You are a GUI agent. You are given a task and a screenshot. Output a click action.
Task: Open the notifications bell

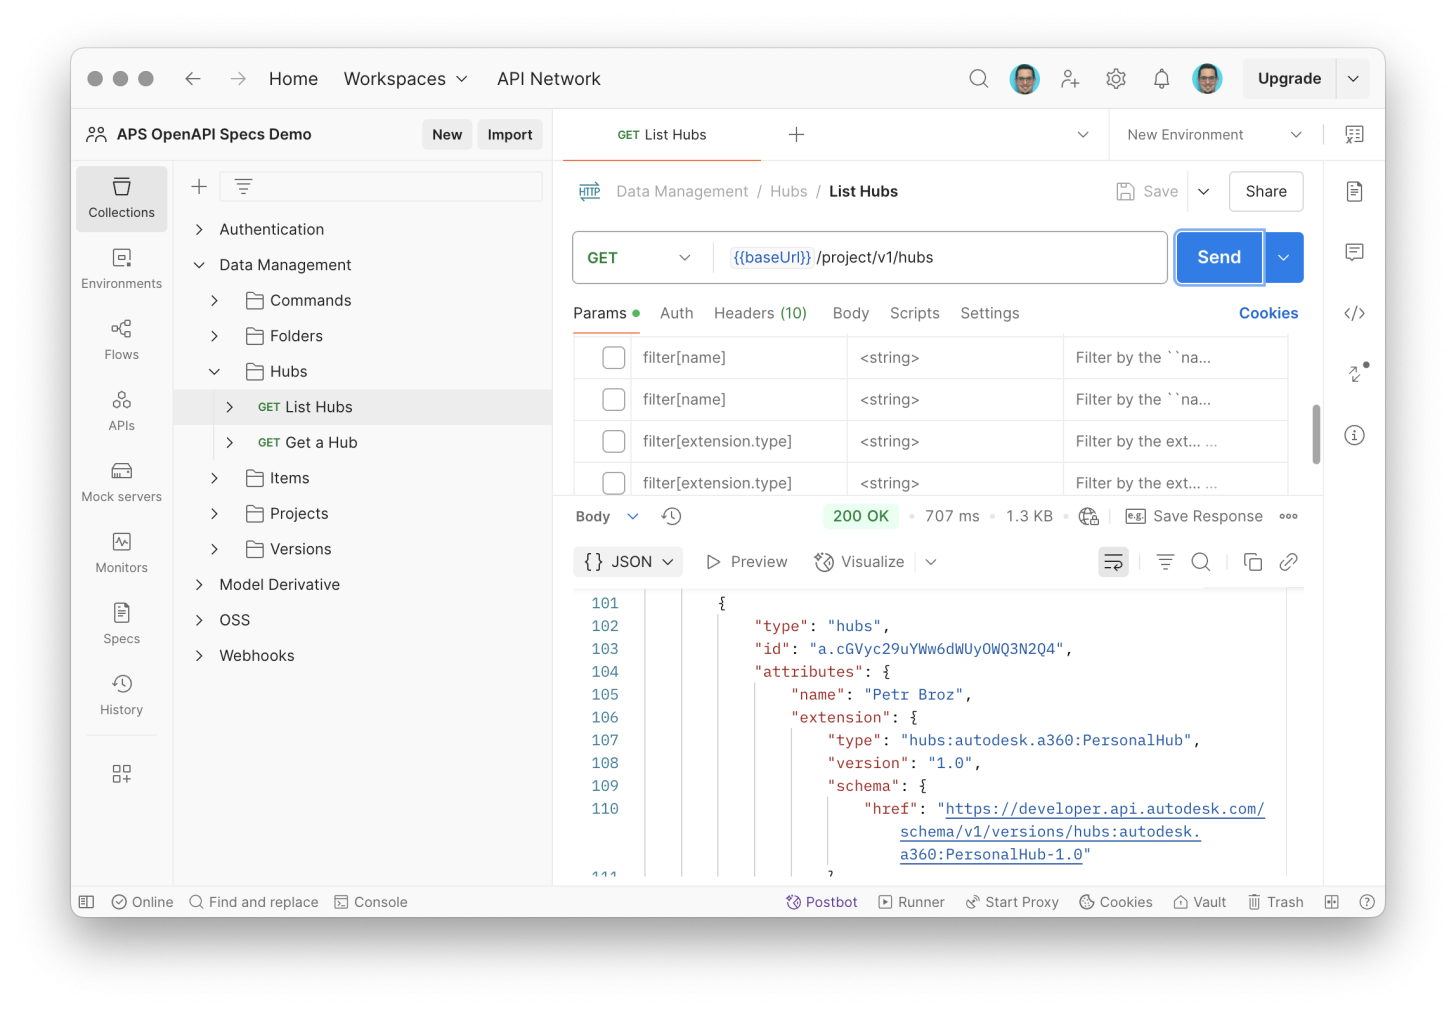click(x=1161, y=79)
